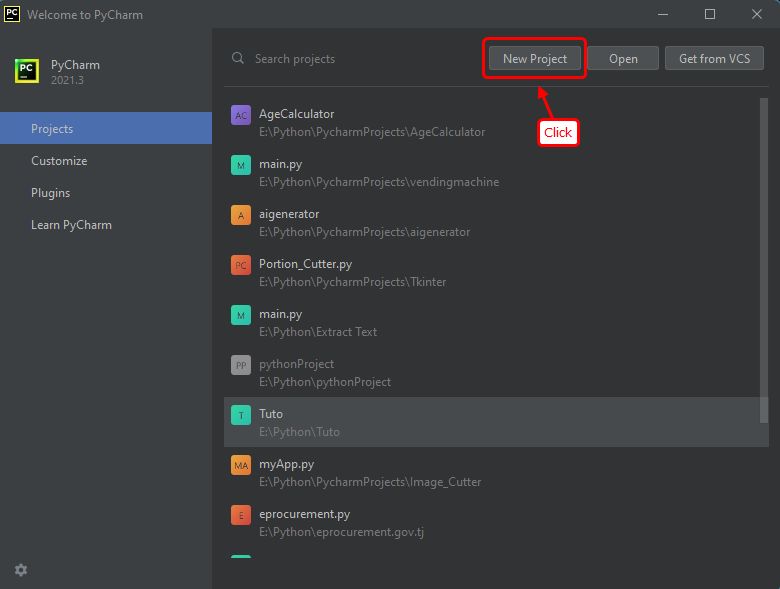Open the Learn PyCharm section
The image size is (780, 589).
[x=106, y=225]
